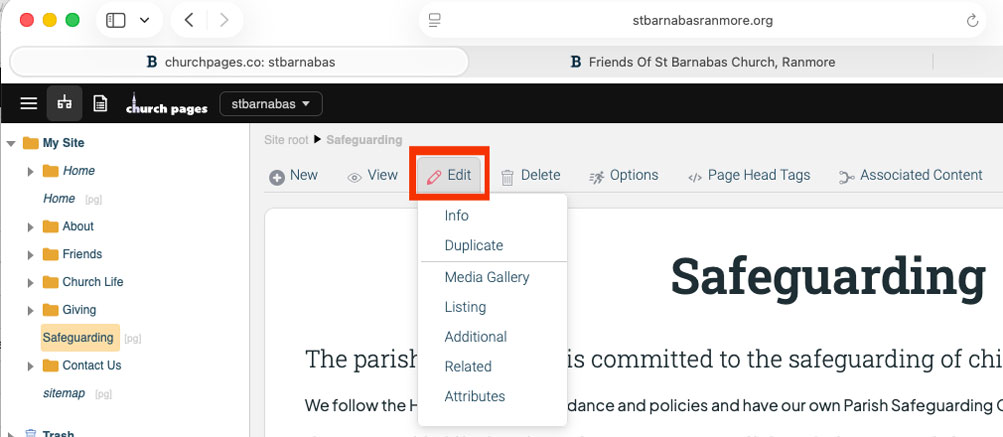Select the Contact Us tree label
Image resolution: width=1003 pixels, height=437 pixels.
tap(91, 365)
